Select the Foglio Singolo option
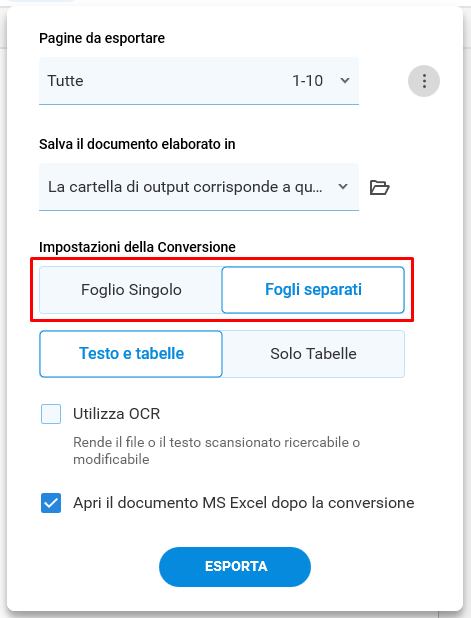The height and width of the screenshot is (618, 471). 131,290
